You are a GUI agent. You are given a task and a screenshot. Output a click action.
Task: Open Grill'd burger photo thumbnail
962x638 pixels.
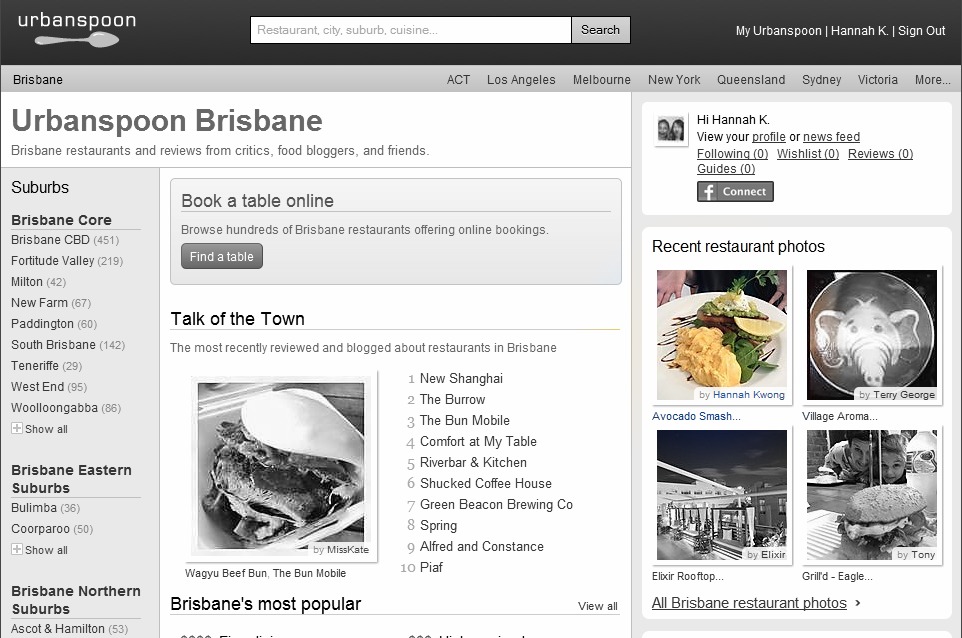pyautogui.click(x=872, y=495)
